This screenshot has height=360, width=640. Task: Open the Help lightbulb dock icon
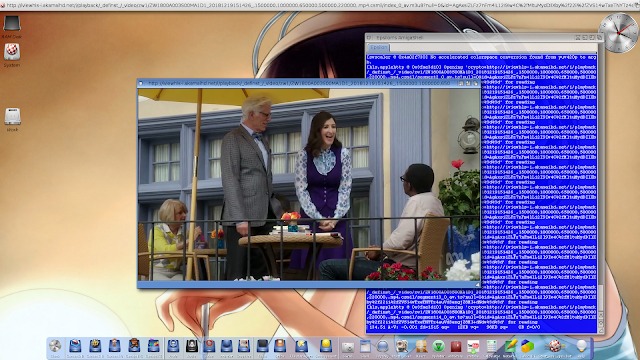[581, 346]
